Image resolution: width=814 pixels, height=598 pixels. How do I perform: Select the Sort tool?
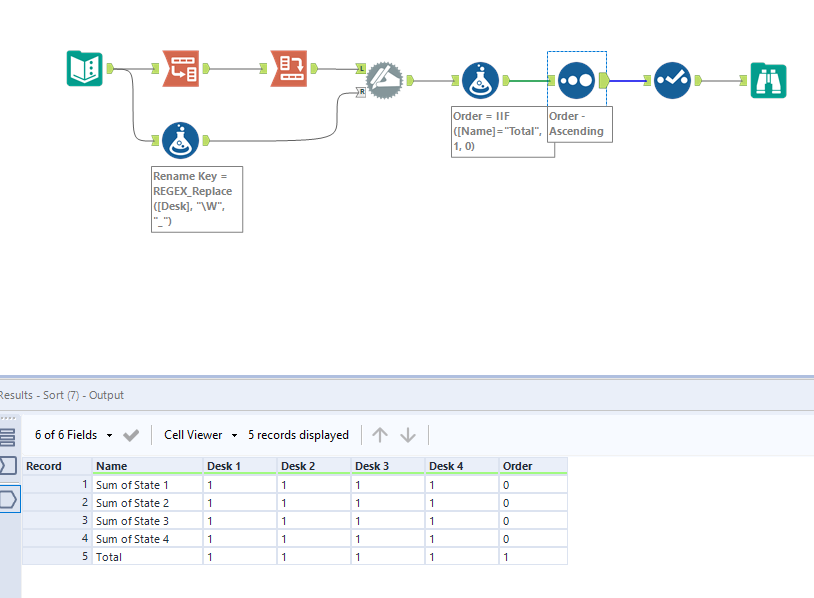(x=575, y=80)
